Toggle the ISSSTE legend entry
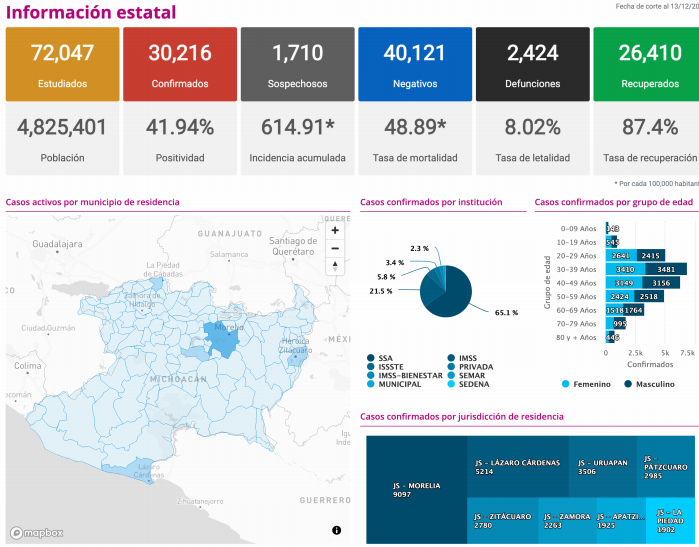The width and height of the screenshot is (699, 547). [372, 366]
